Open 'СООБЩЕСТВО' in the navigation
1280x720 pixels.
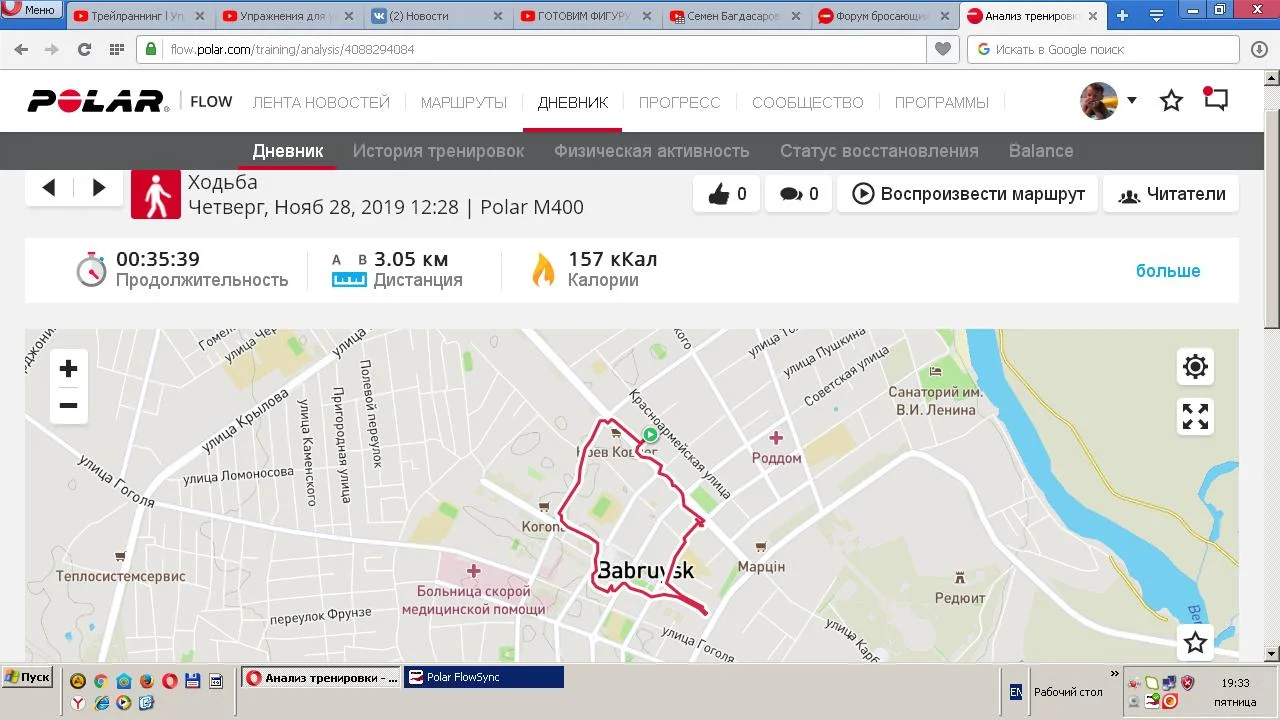[x=808, y=102]
